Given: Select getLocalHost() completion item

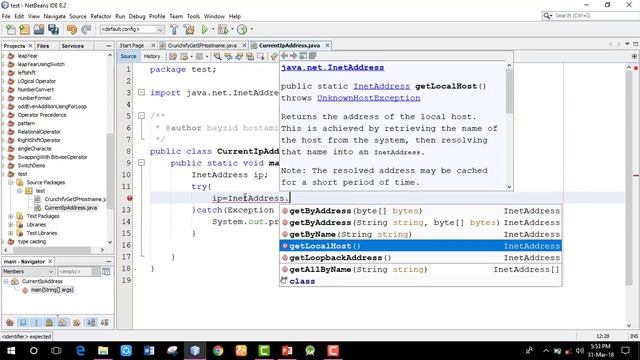Looking at the screenshot, I should pyautogui.click(x=420, y=246).
